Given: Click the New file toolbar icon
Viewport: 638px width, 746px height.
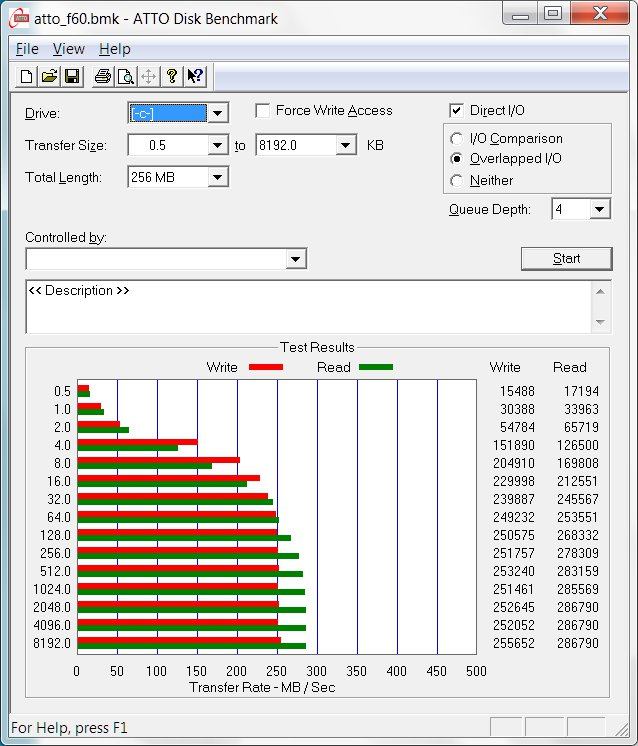Looking at the screenshot, I should click(26, 76).
